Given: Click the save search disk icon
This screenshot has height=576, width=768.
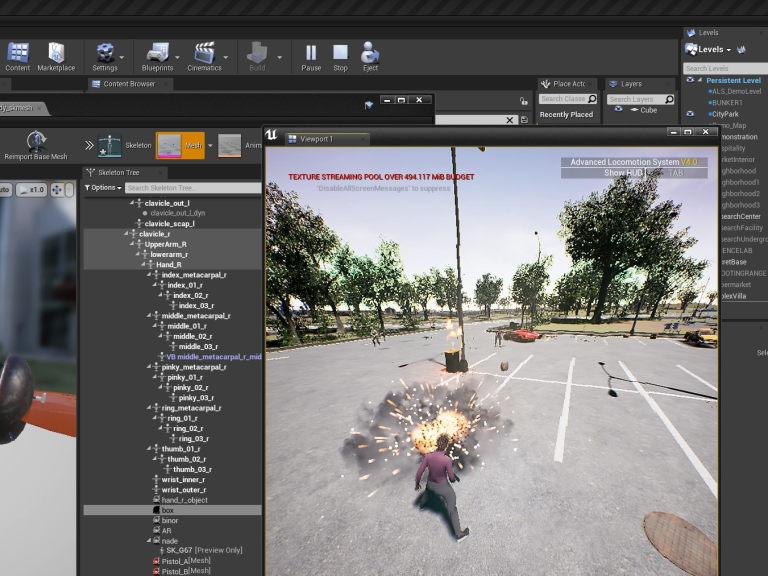Looking at the screenshot, I should point(525,120).
